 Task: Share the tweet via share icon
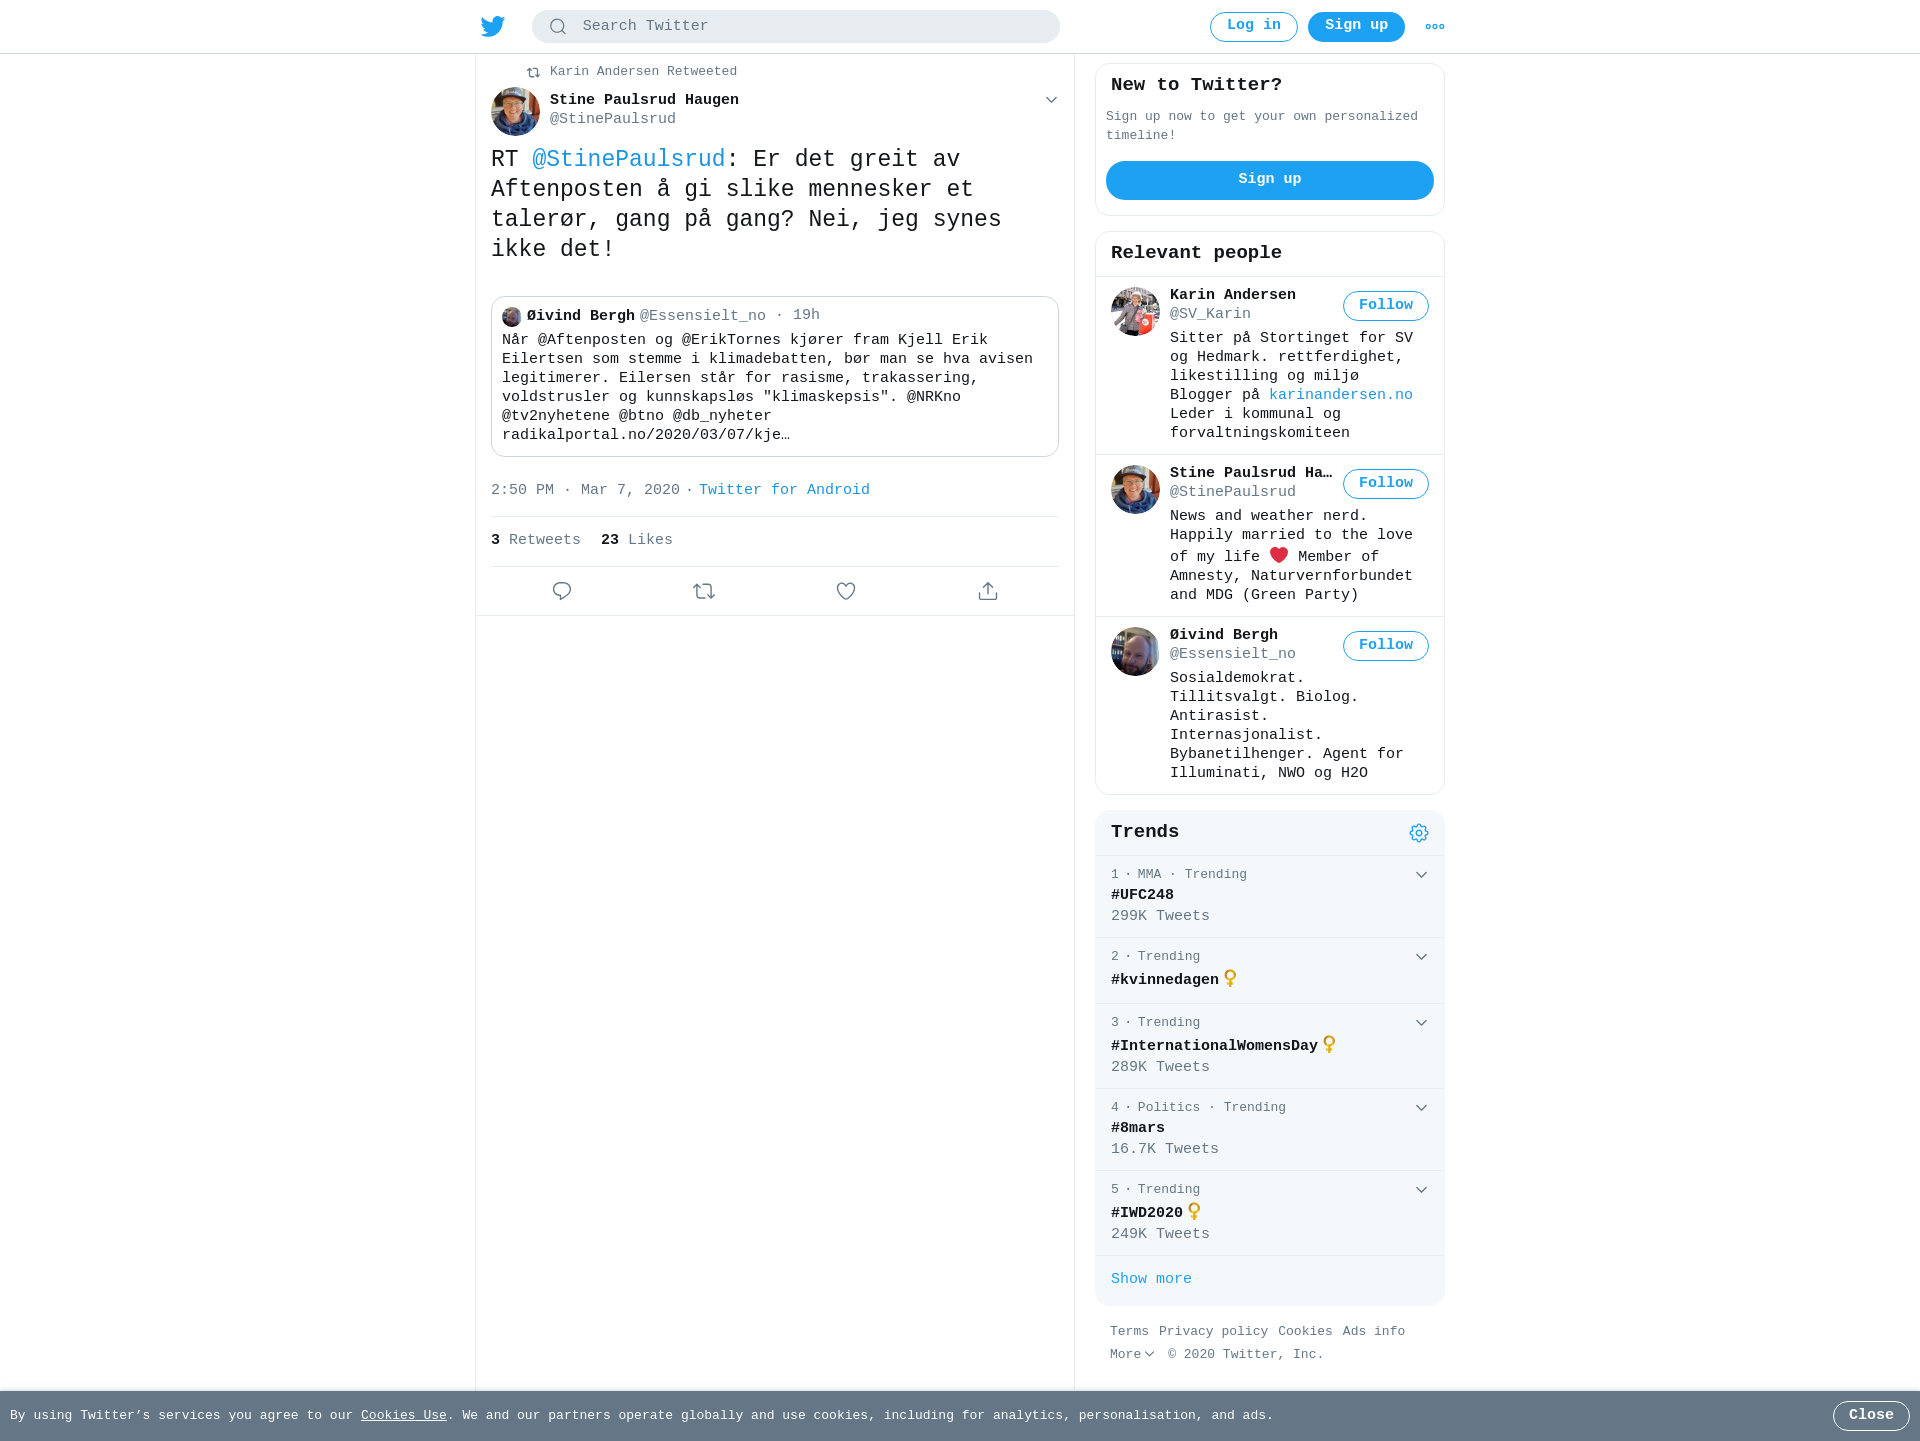(x=988, y=591)
